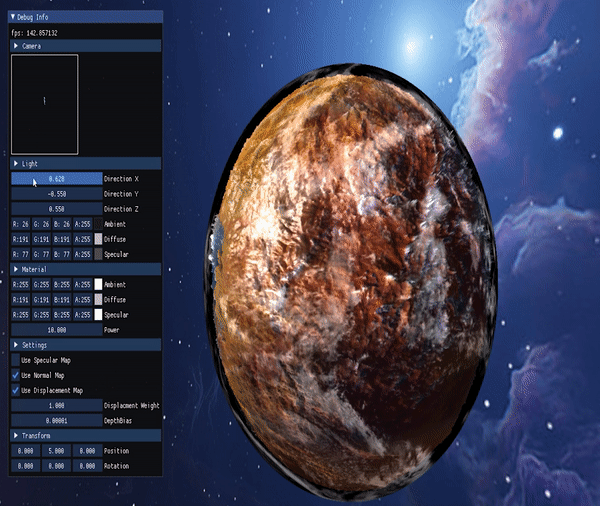Image resolution: width=600 pixels, height=506 pixels.
Task: Enable the Use Specular Map checkbox
Action: [x=15, y=360]
